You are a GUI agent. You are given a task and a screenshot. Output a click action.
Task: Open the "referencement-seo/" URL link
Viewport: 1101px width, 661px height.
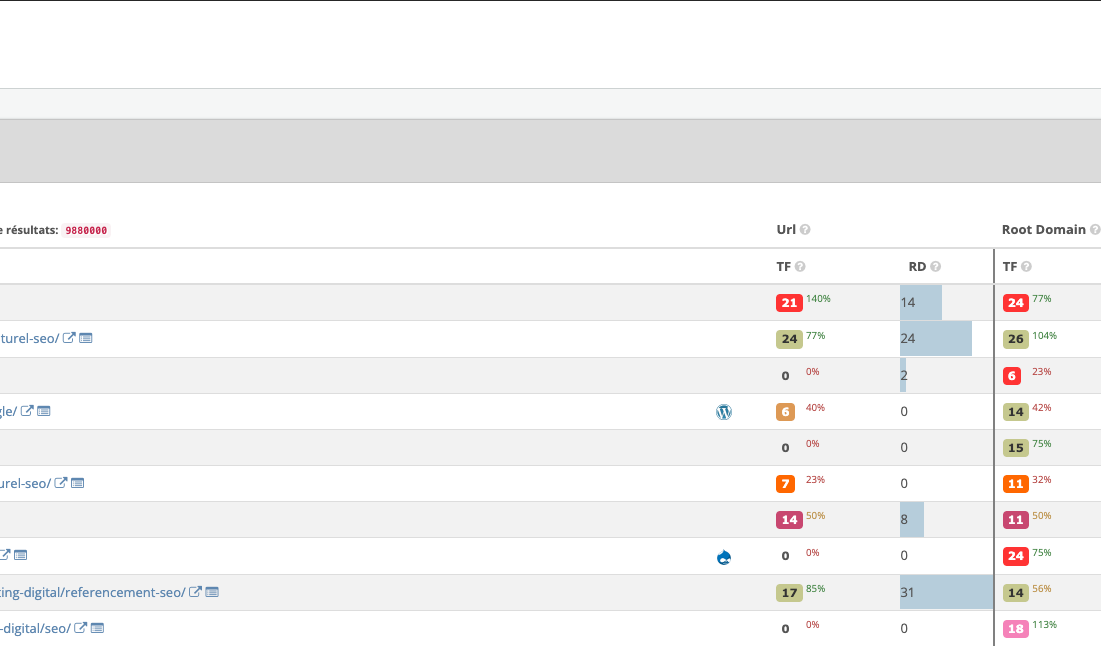click(x=92, y=592)
